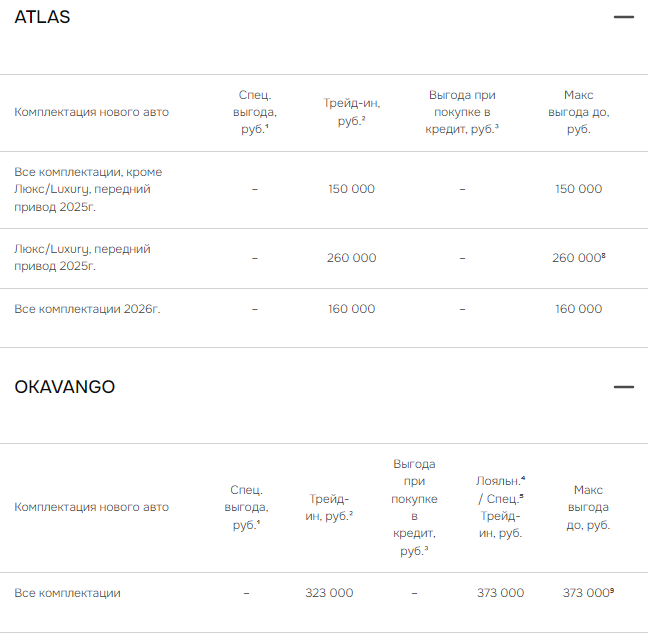Image resolution: width=648 pixels, height=639 pixels.
Task: Collapse the ATLAS section with minus icon
Action: tap(624, 18)
